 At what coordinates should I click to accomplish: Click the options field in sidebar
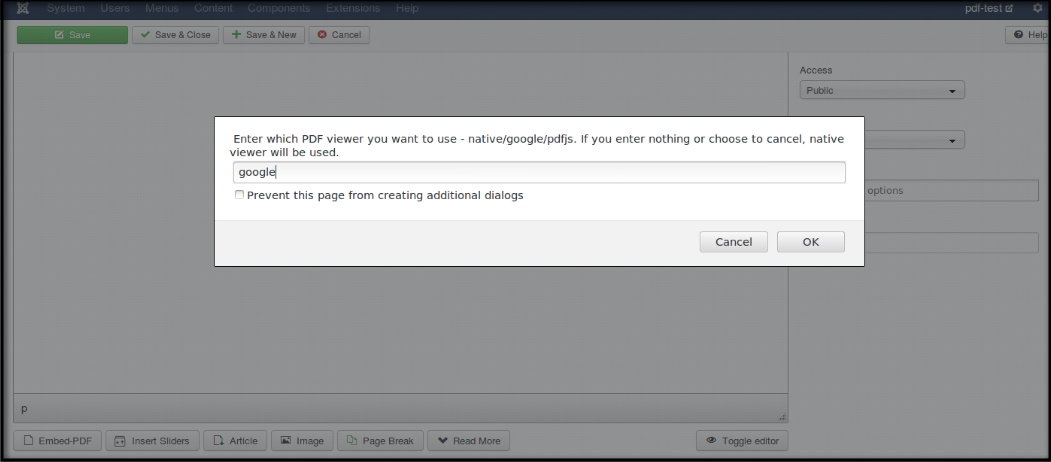[951, 190]
